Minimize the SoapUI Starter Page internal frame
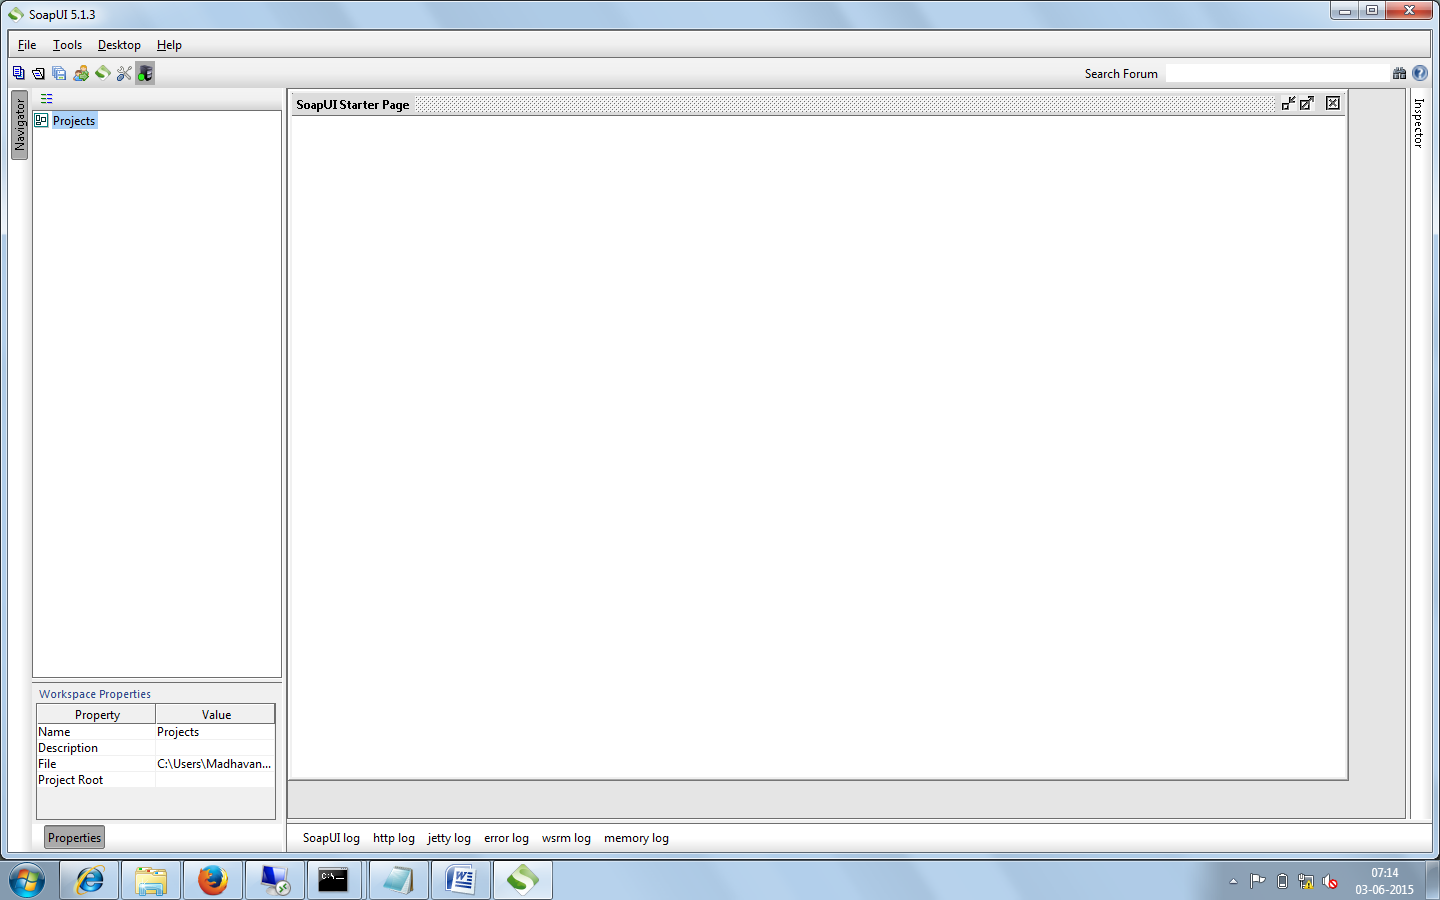Screen dimensions: 1440x900 tap(1288, 103)
